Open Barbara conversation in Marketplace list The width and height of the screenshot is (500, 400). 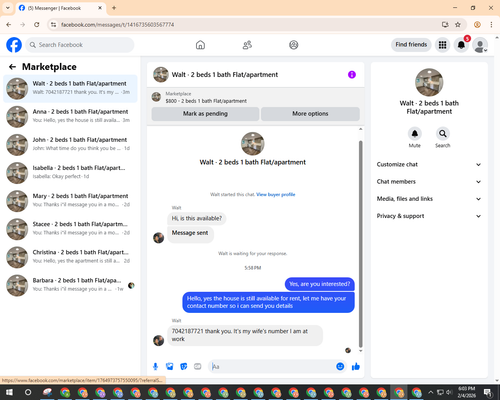coord(70,285)
